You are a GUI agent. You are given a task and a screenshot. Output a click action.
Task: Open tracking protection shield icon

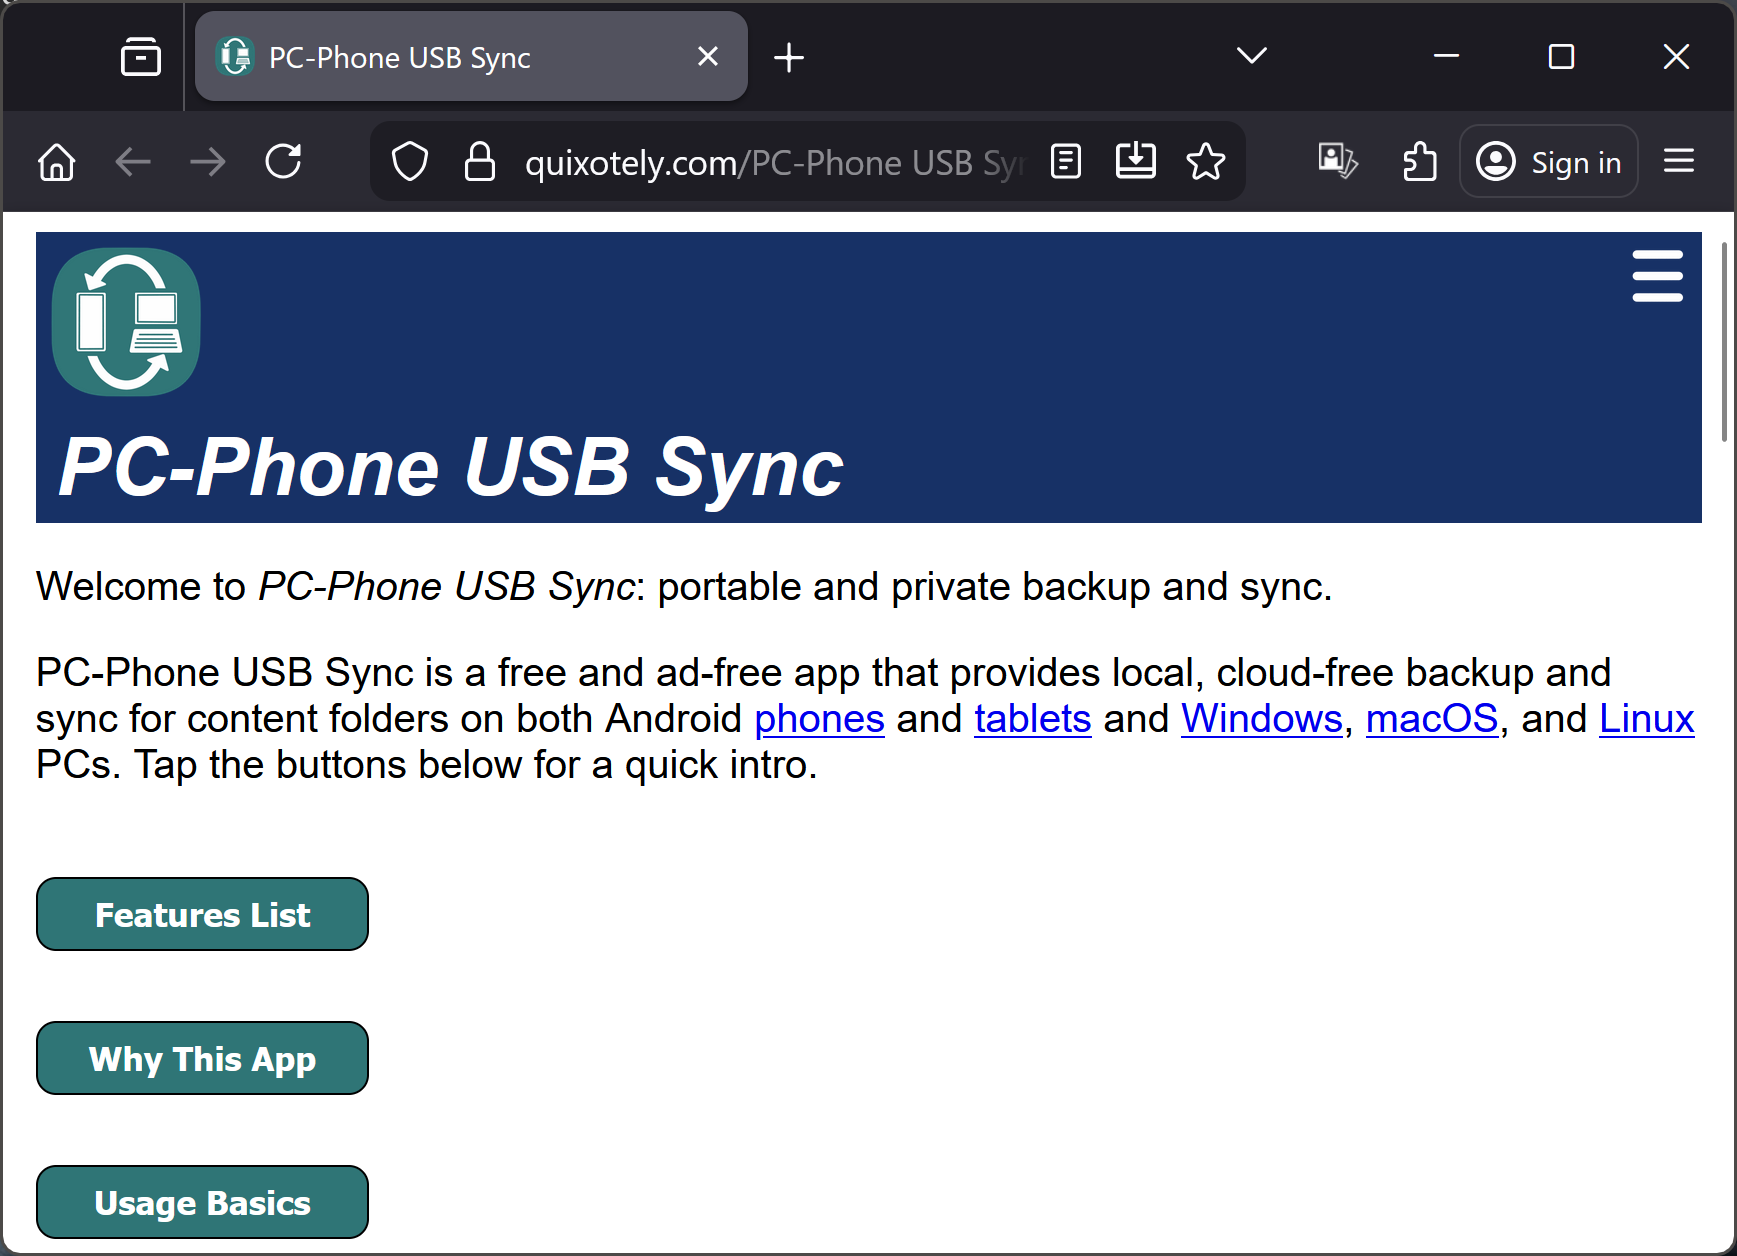[x=409, y=162]
